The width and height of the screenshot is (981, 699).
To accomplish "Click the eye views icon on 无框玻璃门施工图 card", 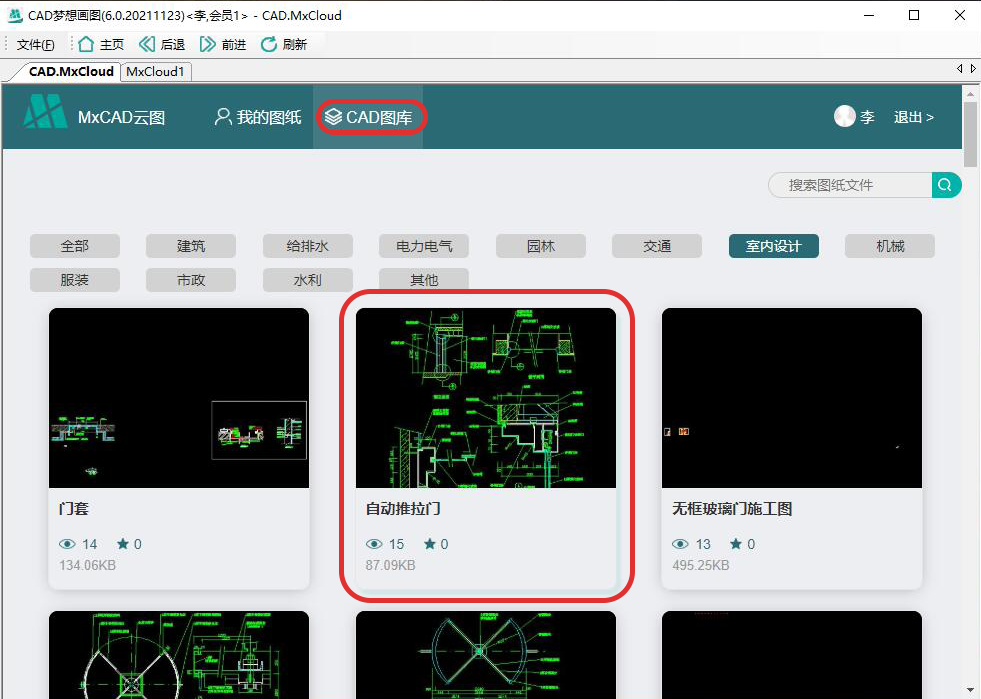I will pyautogui.click(x=680, y=544).
